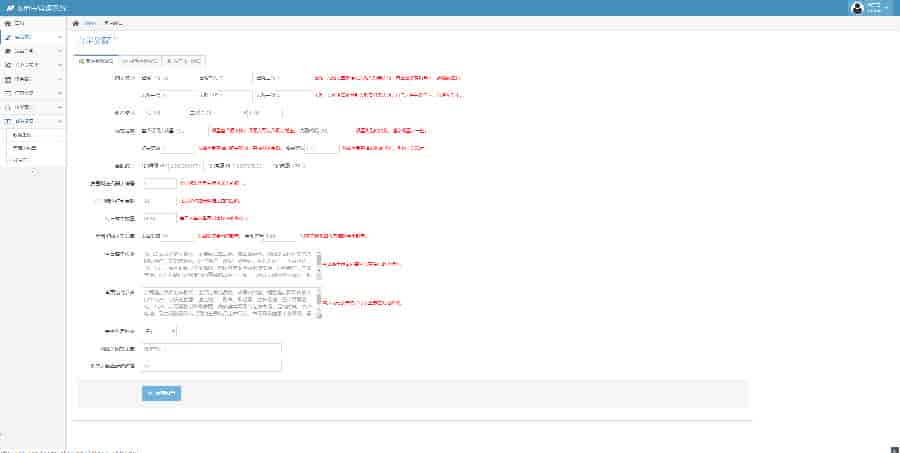Click the lower textarea's scrollbar
Viewport: 900px width, 453px height.
coord(319,303)
